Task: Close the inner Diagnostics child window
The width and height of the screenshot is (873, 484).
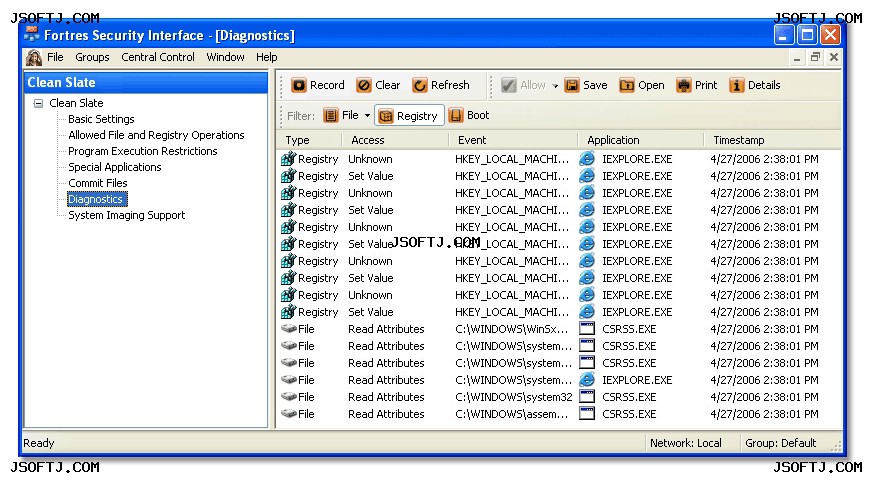Action: (x=833, y=57)
